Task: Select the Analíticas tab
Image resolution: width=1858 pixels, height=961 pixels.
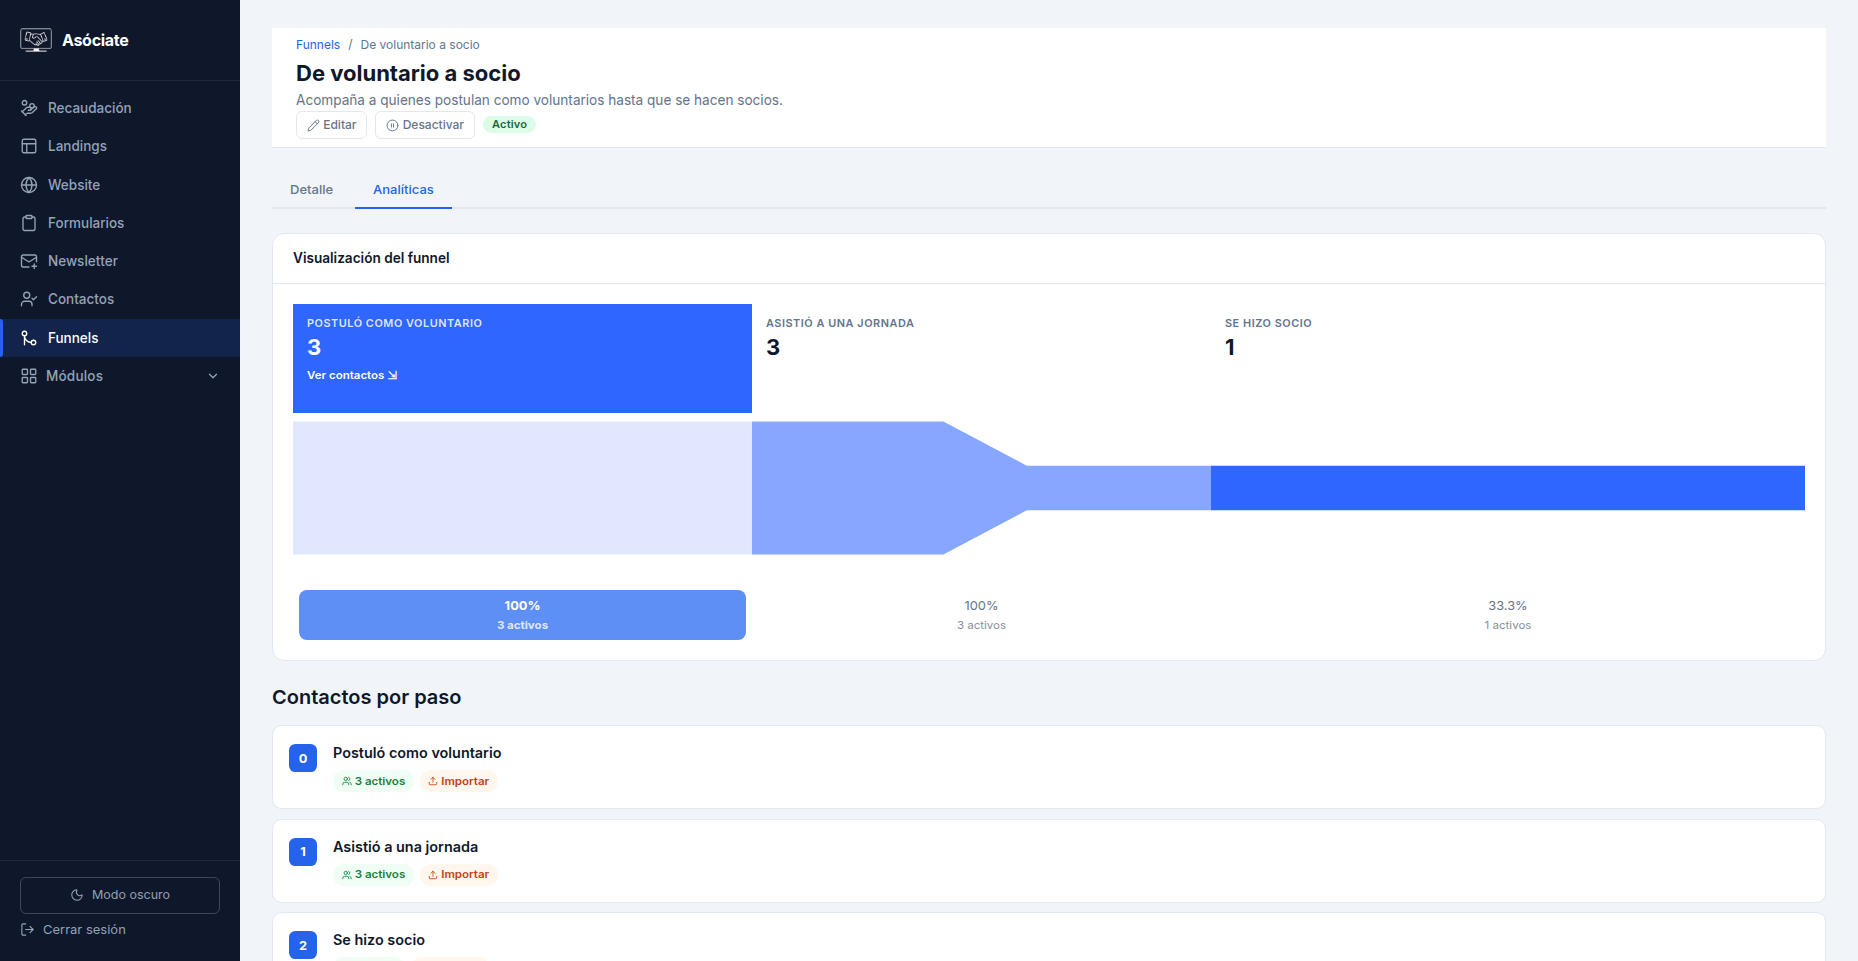Action: [403, 190]
